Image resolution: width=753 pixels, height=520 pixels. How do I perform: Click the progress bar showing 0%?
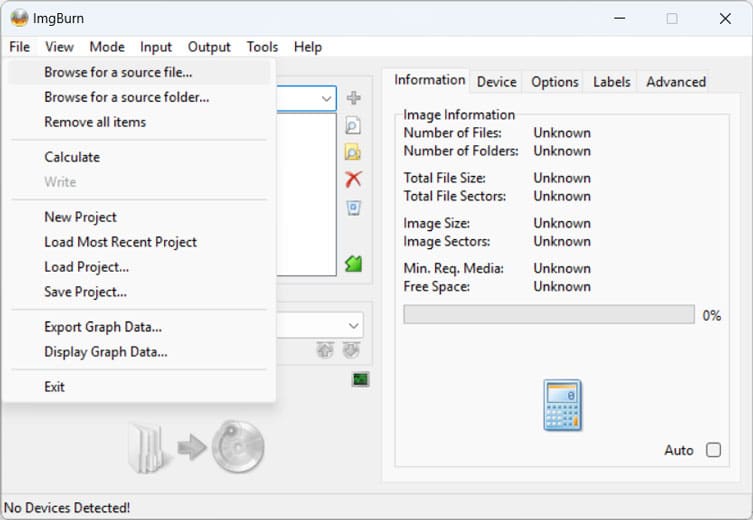[548, 315]
